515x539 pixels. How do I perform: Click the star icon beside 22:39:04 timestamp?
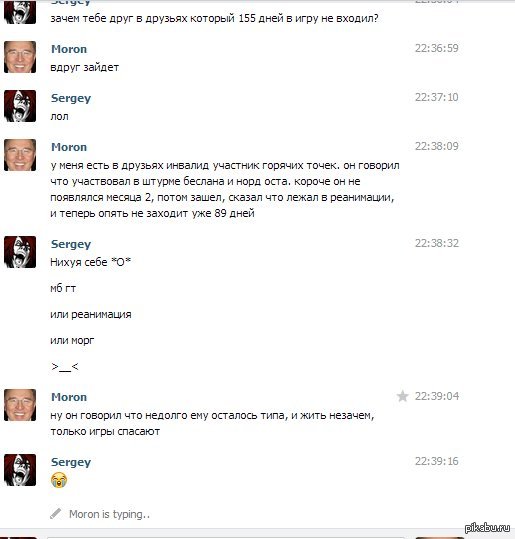402,396
